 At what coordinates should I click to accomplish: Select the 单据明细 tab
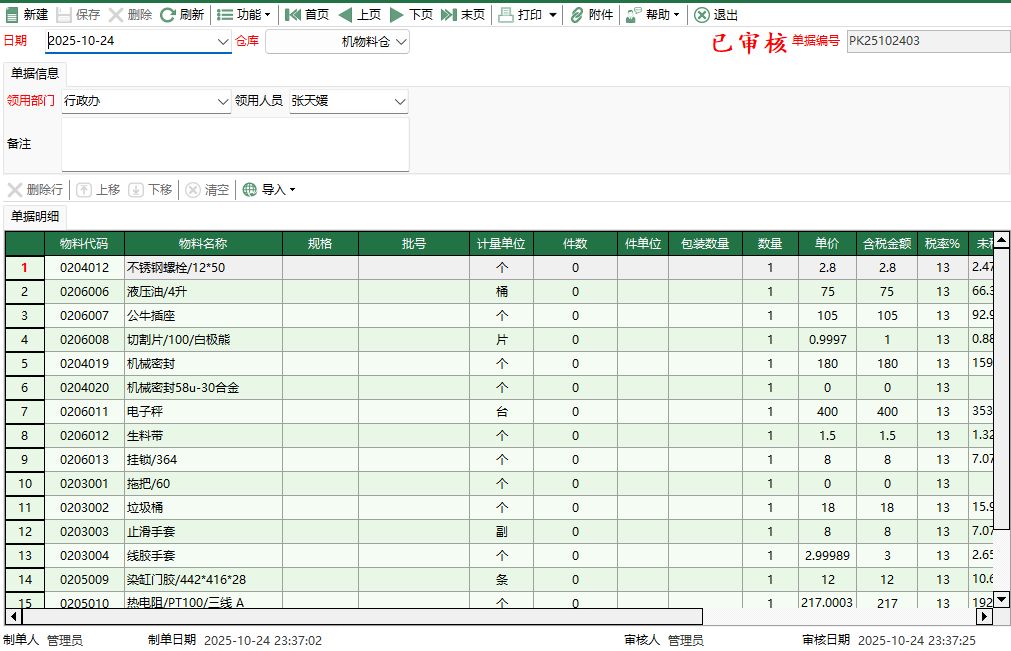[35, 215]
